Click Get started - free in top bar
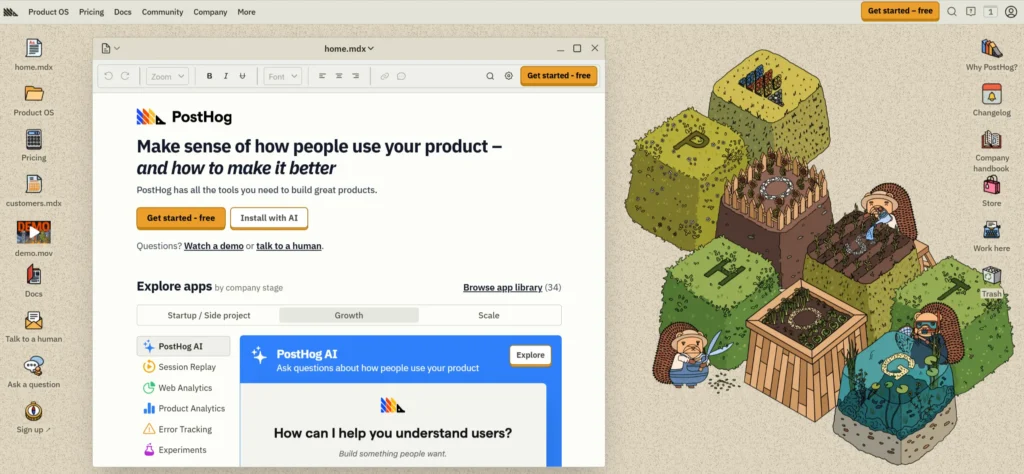 pos(900,11)
